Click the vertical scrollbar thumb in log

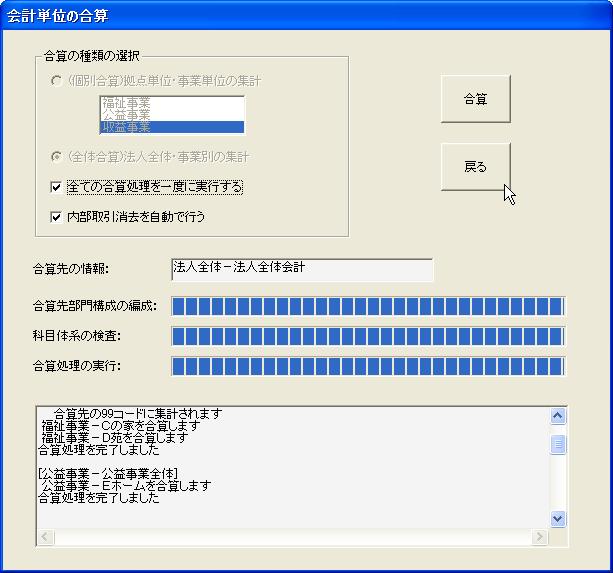[x=558, y=444]
